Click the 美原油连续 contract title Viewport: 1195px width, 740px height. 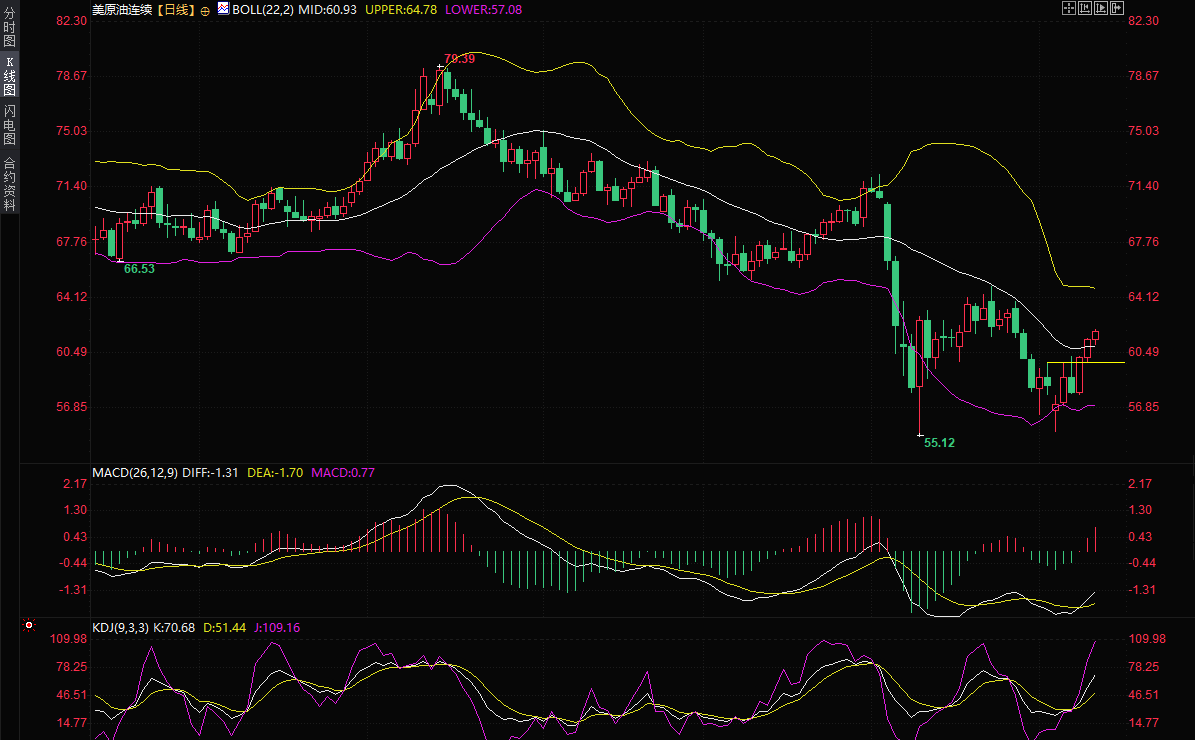122,10
